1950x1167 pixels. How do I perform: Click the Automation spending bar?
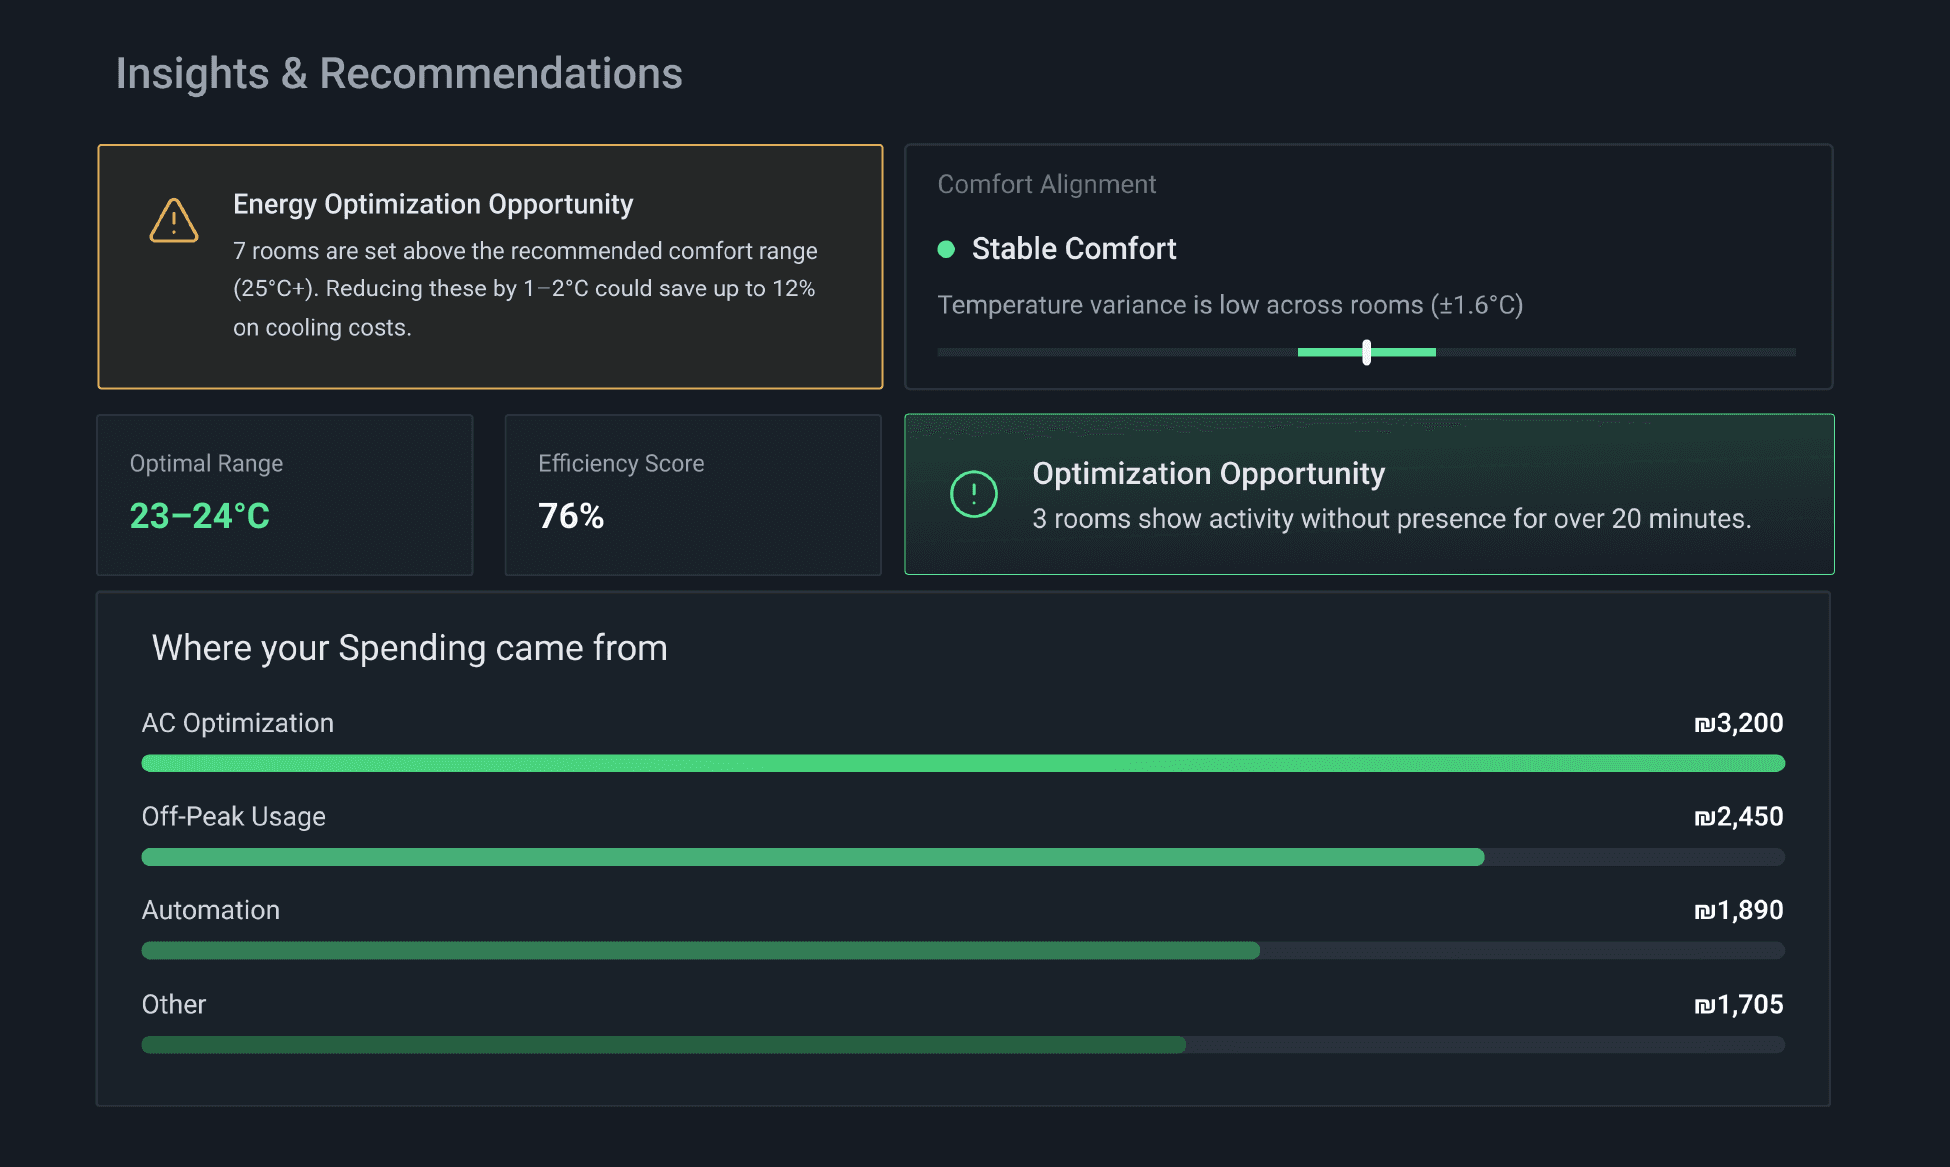point(700,951)
